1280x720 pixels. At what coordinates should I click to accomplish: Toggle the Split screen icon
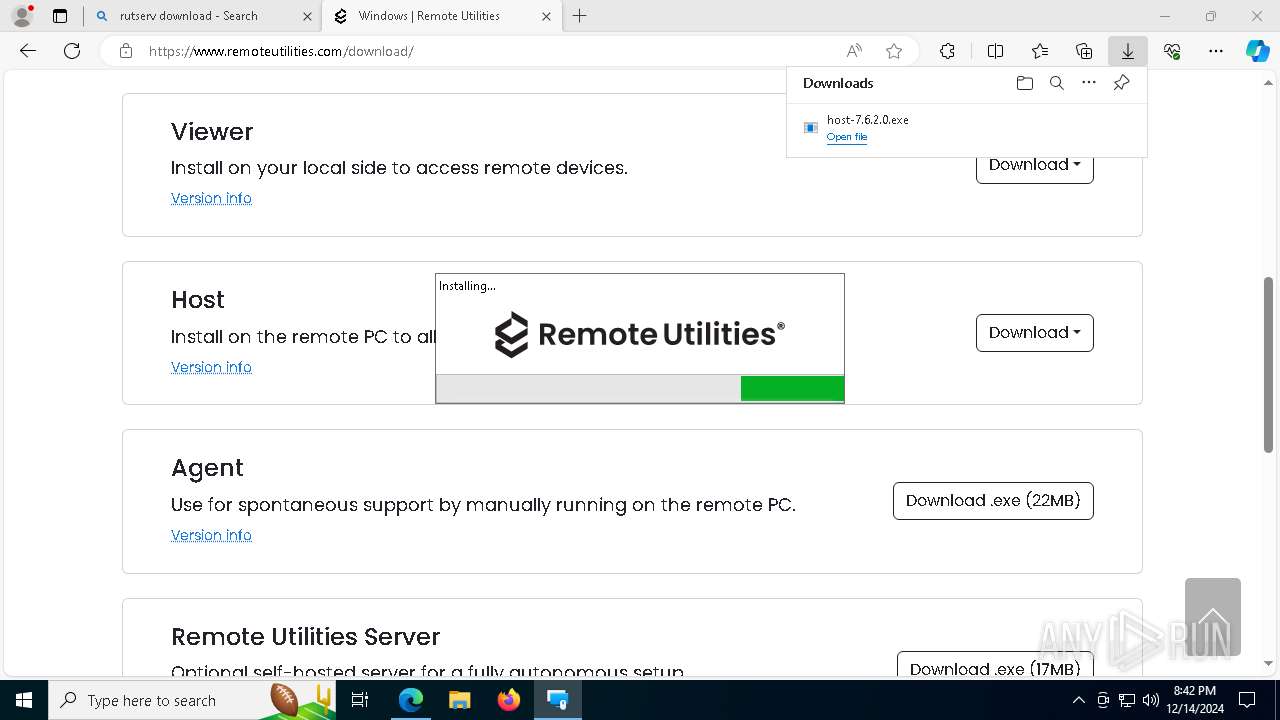point(995,51)
